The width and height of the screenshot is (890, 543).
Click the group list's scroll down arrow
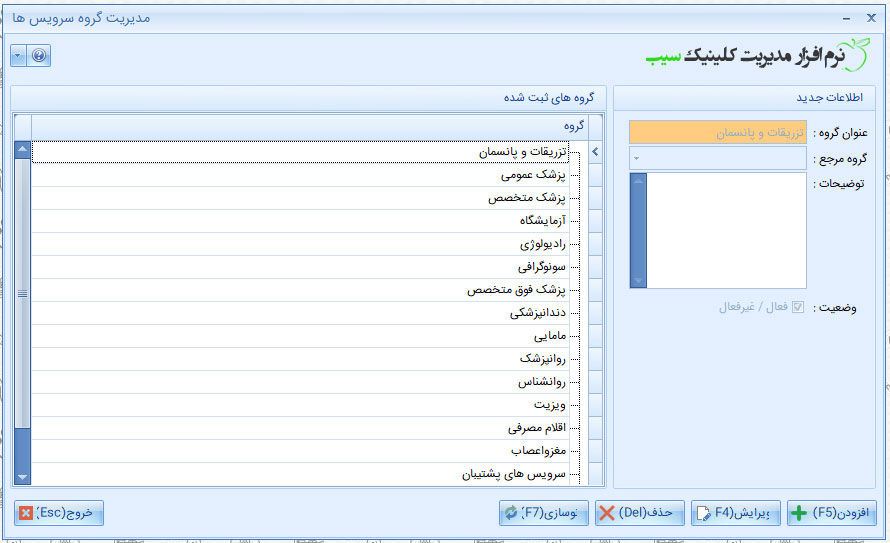click(x=22, y=477)
